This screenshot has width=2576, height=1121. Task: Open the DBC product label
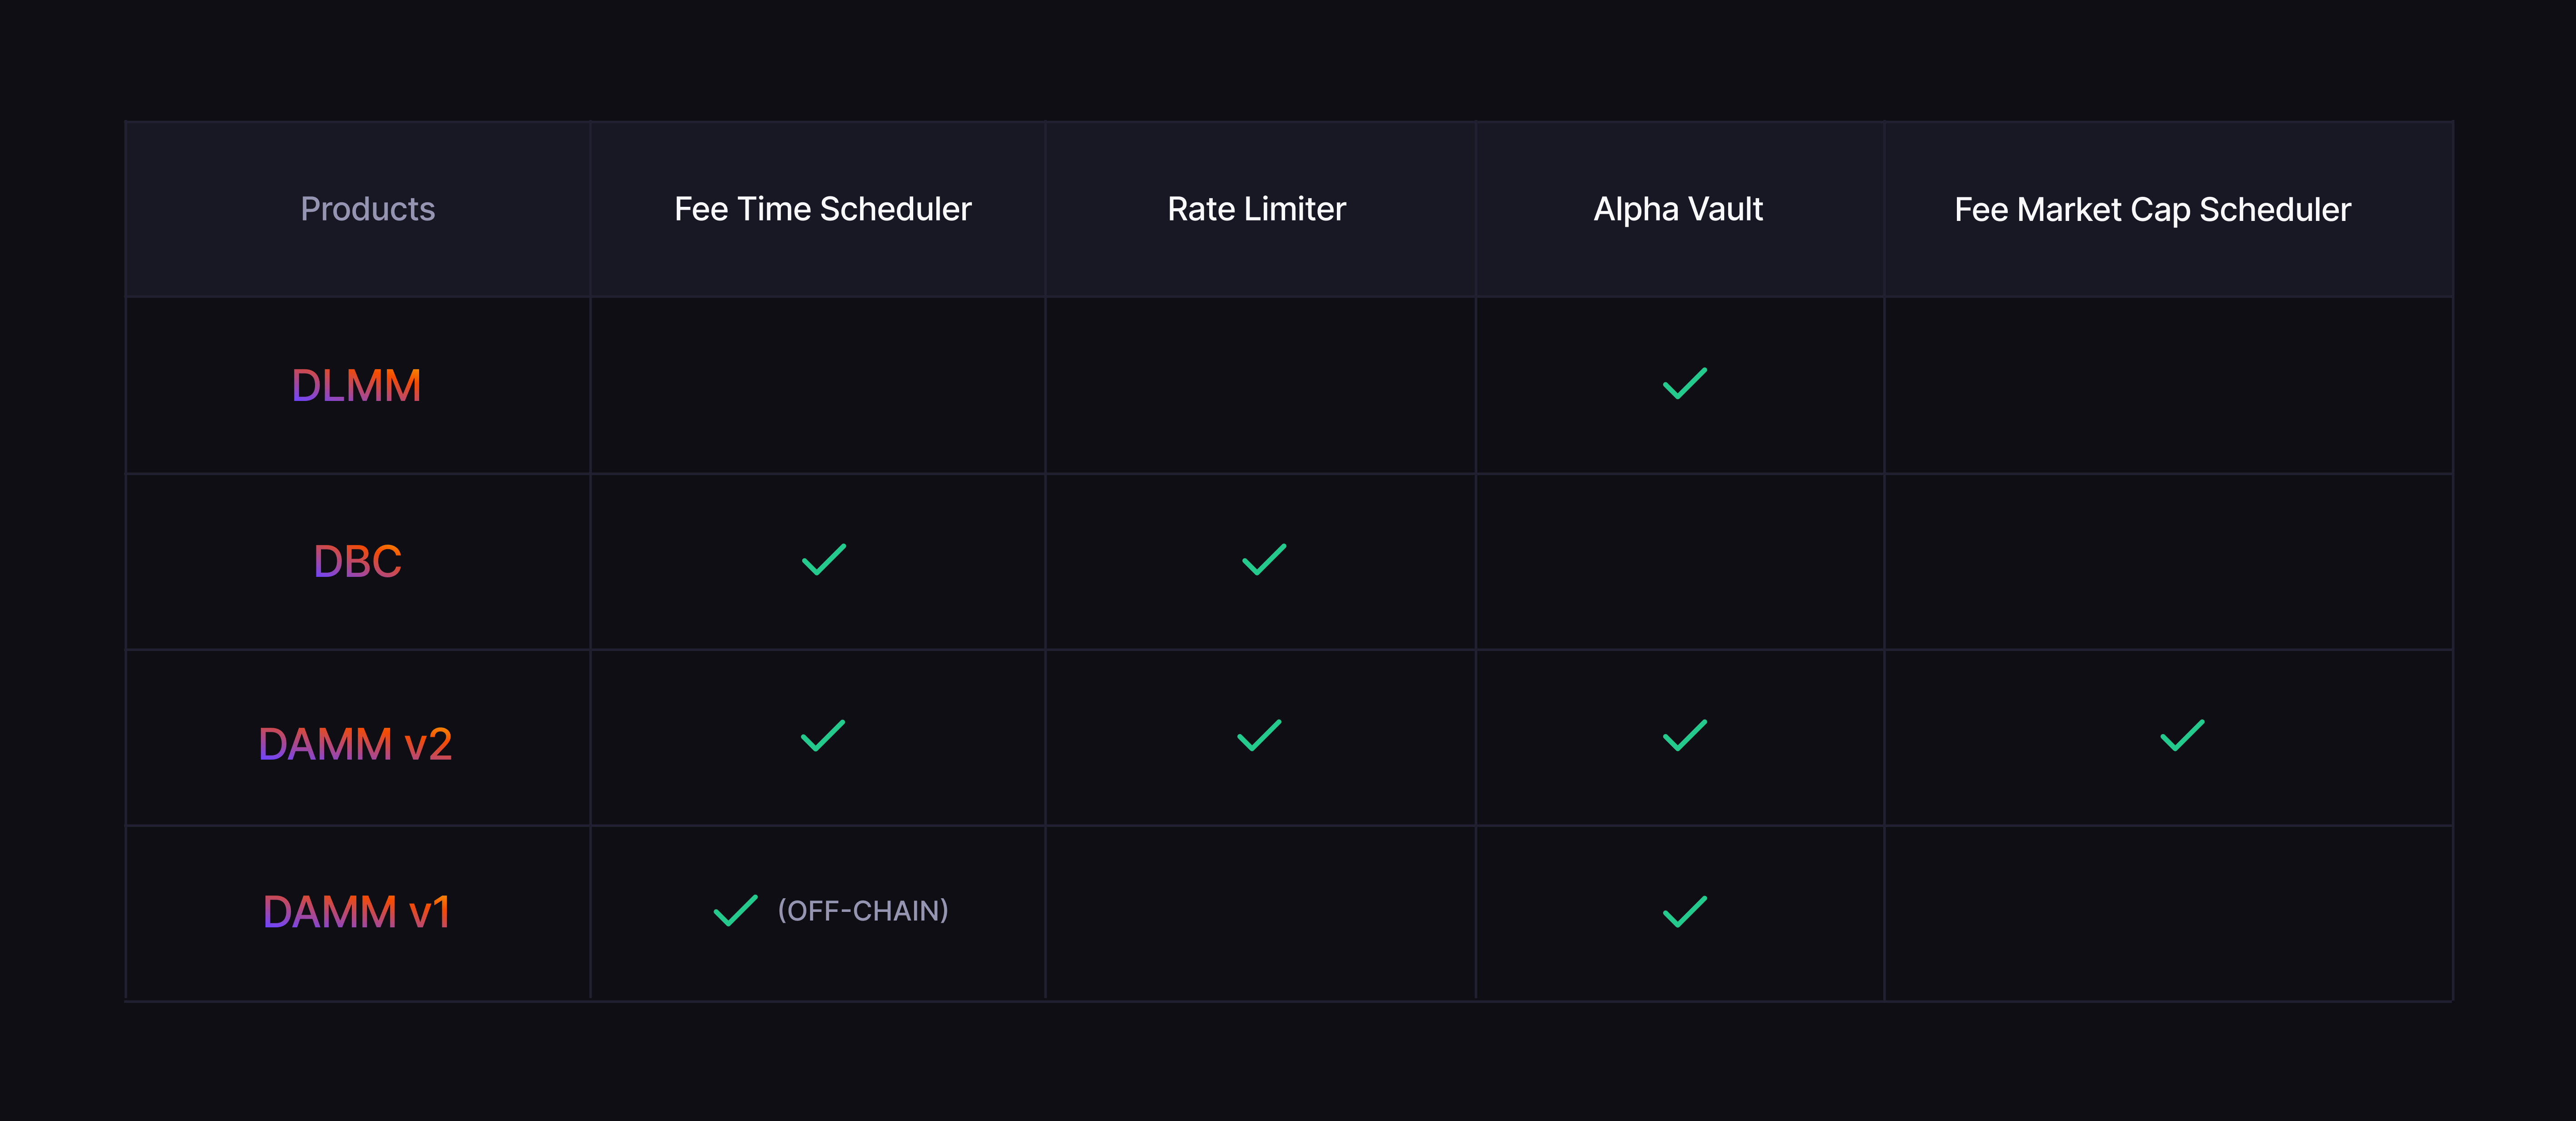[357, 562]
